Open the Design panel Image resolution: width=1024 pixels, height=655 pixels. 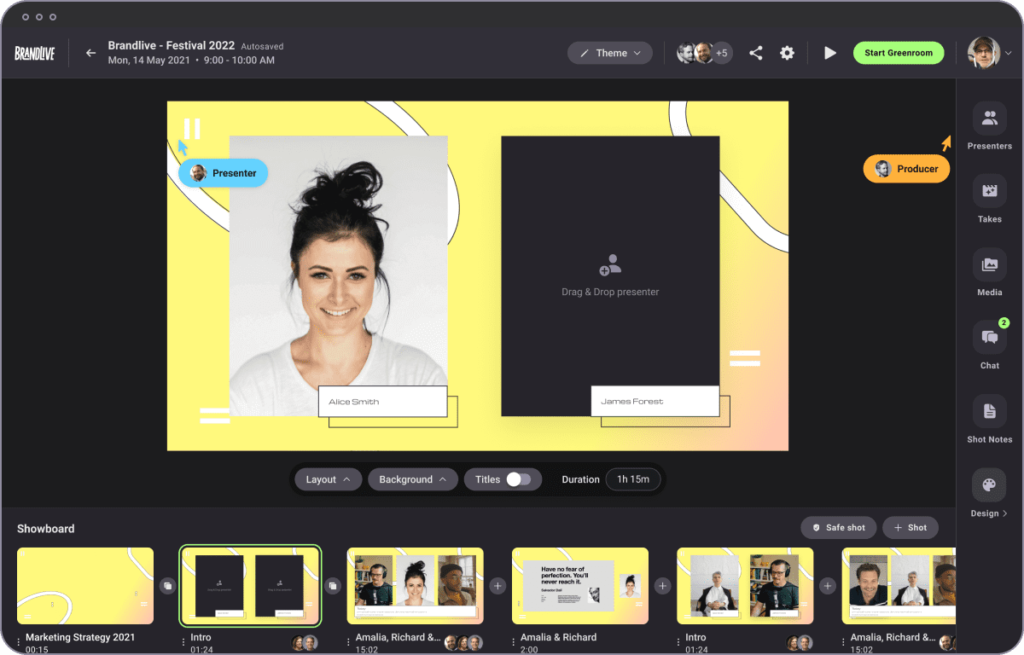pos(989,494)
